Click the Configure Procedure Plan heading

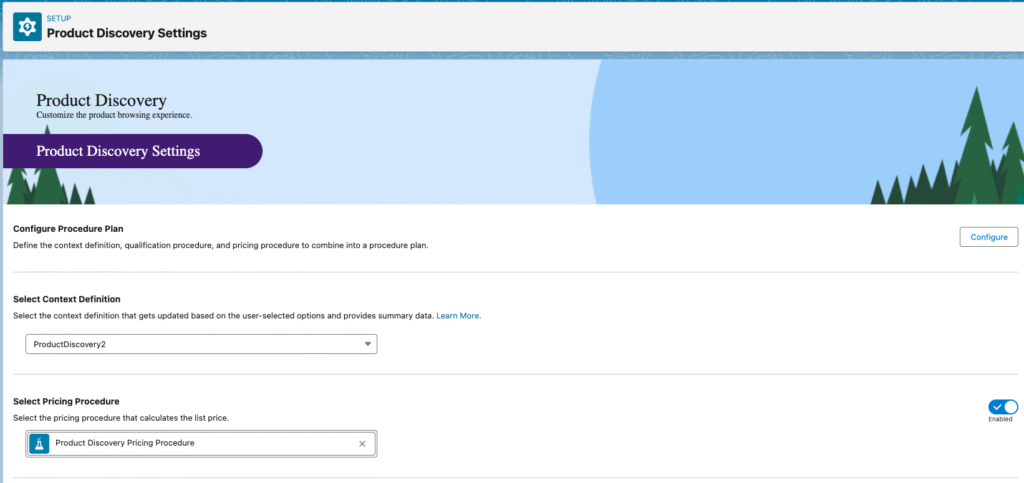click(x=68, y=229)
